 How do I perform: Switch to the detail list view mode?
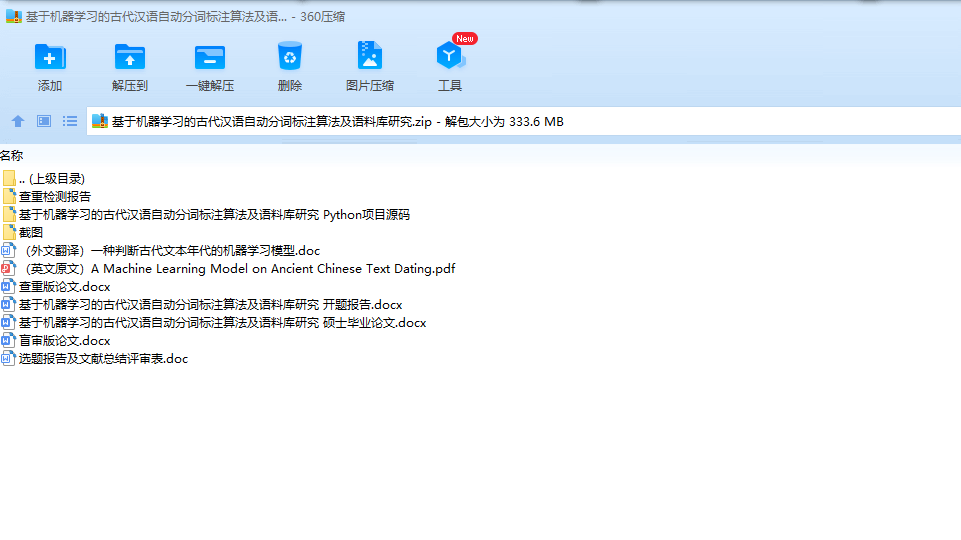[70, 121]
